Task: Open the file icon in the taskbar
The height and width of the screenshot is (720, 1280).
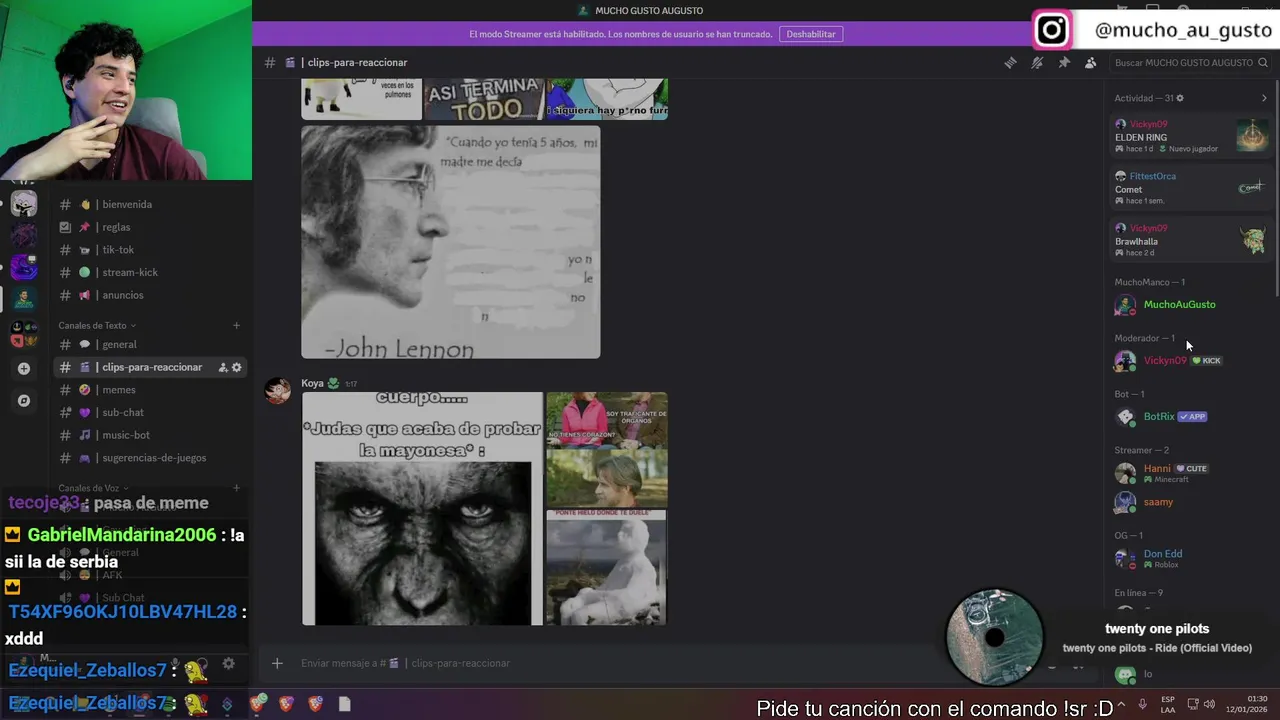Action: coord(345,704)
